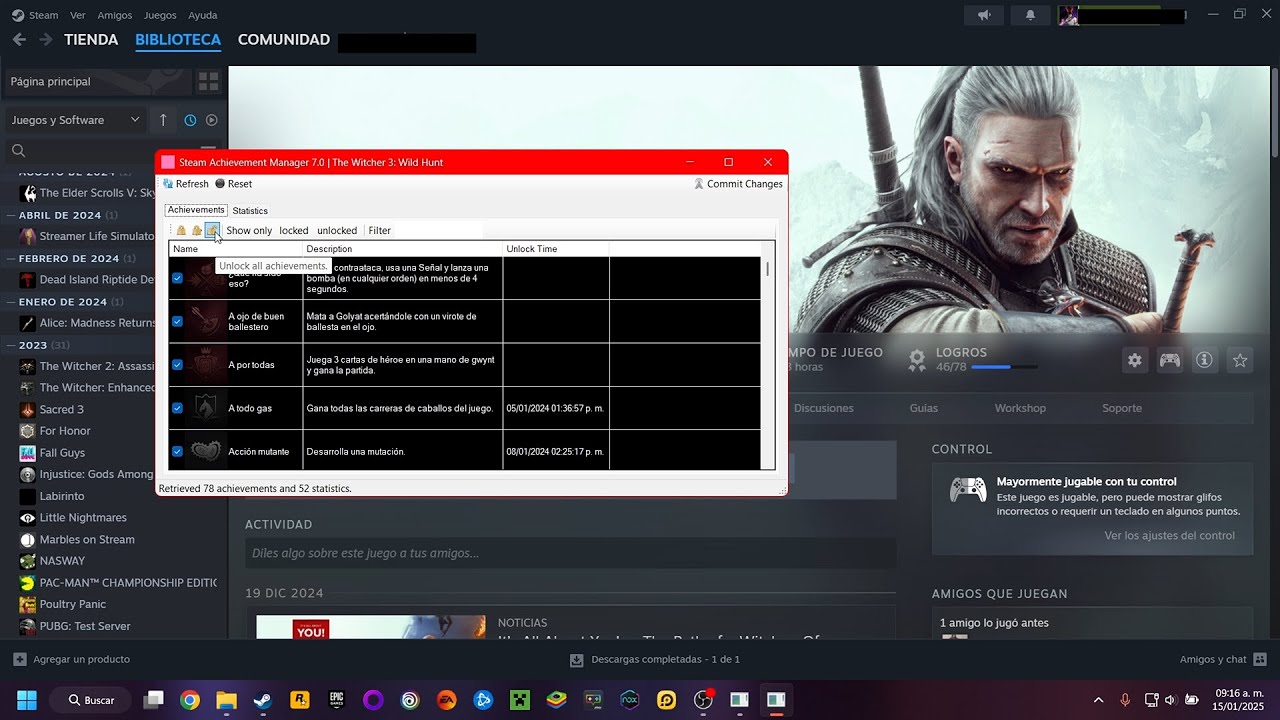Select Little Nightmares in library list
The width and height of the screenshot is (1280, 720).
tap(83, 518)
